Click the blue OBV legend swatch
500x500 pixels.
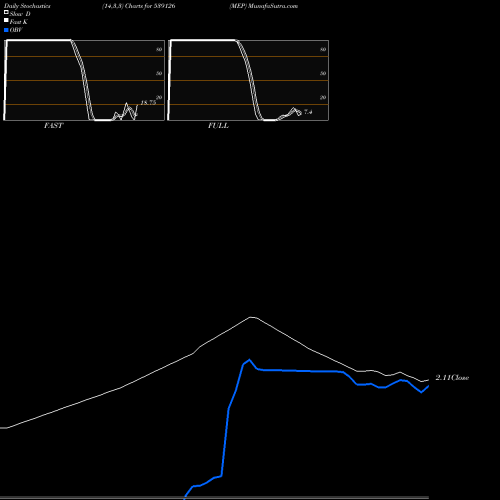[6, 30]
